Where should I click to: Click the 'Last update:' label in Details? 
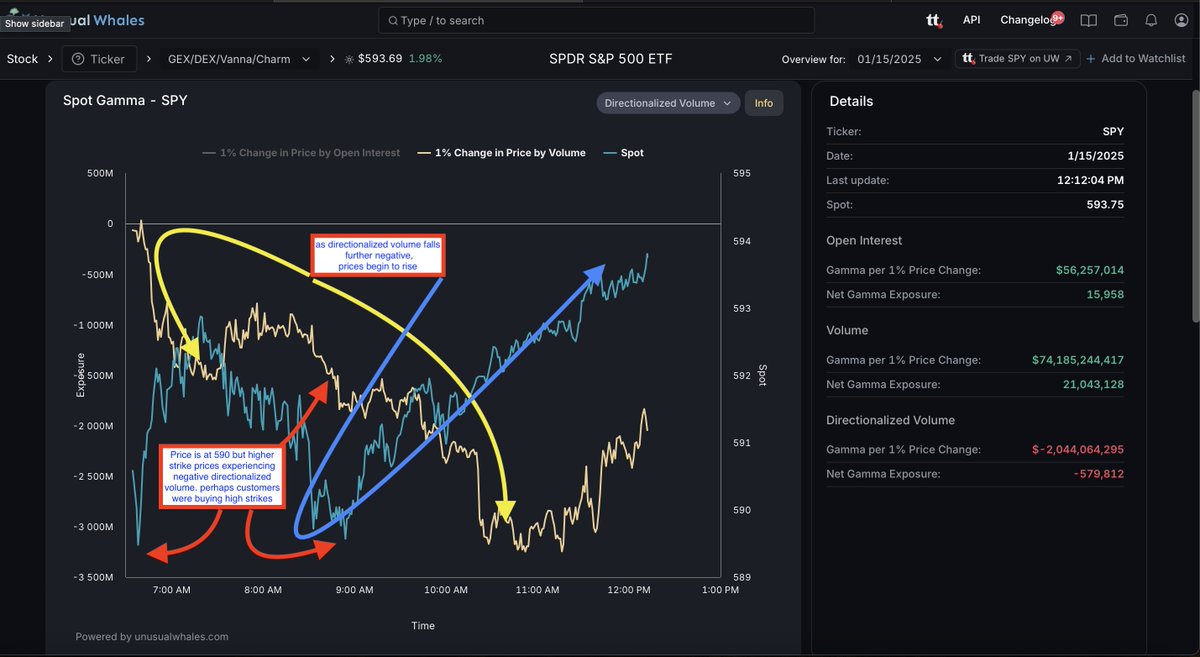(858, 180)
